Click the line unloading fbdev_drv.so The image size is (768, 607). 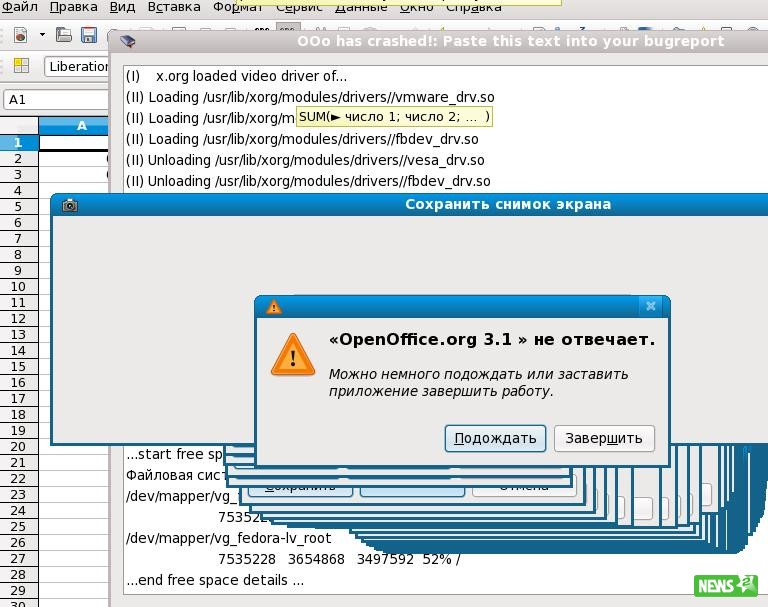[308, 181]
